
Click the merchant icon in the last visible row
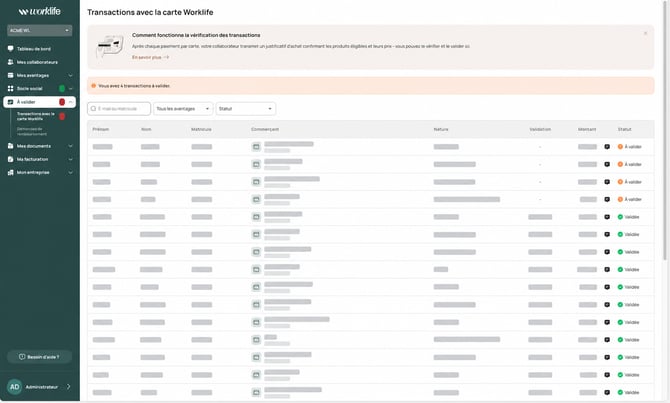tap(256, 392)
